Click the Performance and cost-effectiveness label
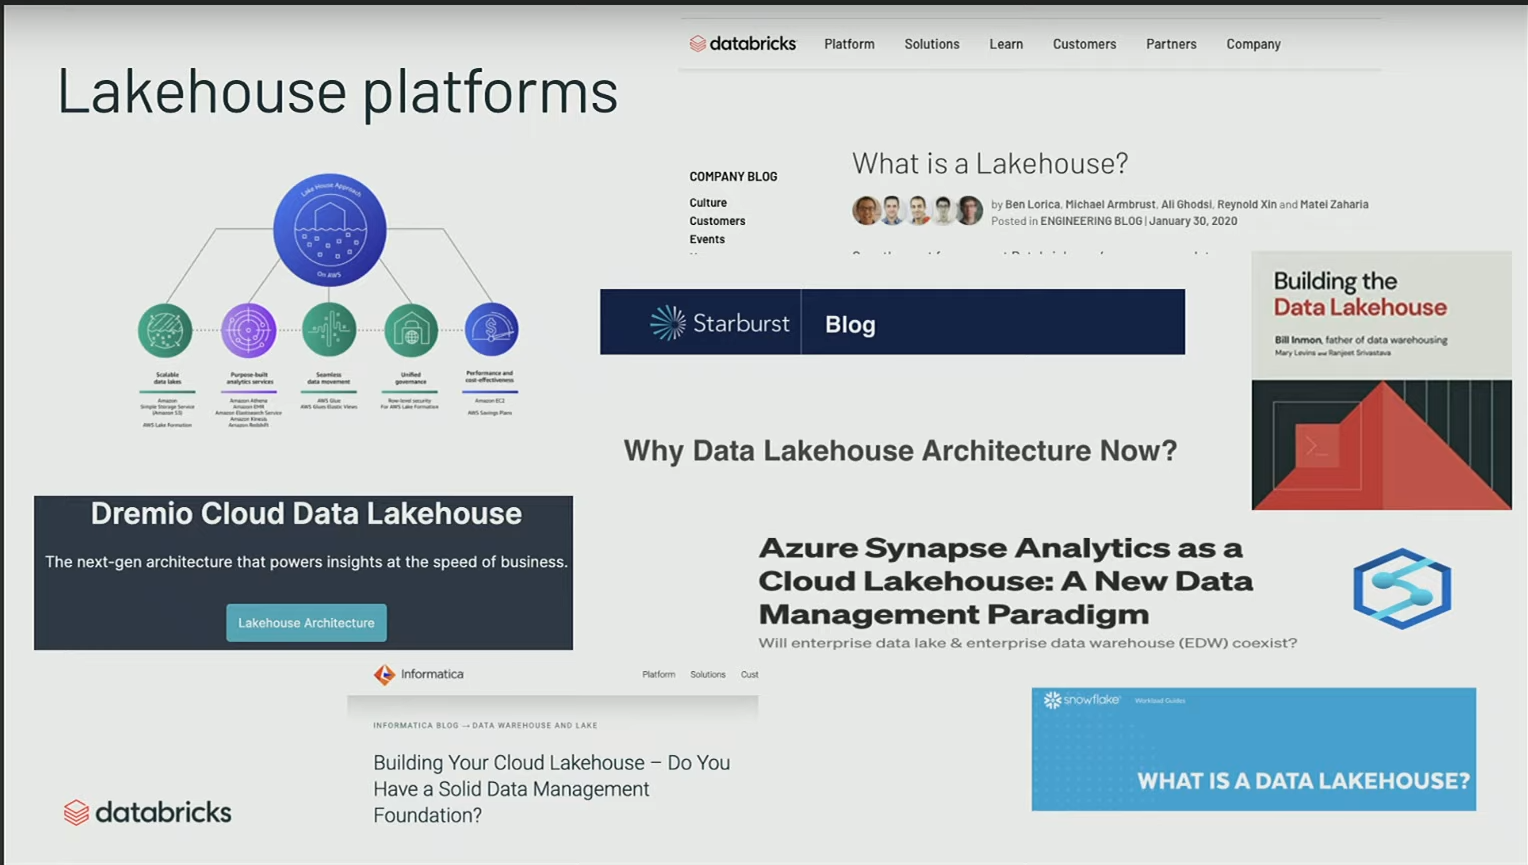This screenshot has width=1528, height=865. click(489, 376)
